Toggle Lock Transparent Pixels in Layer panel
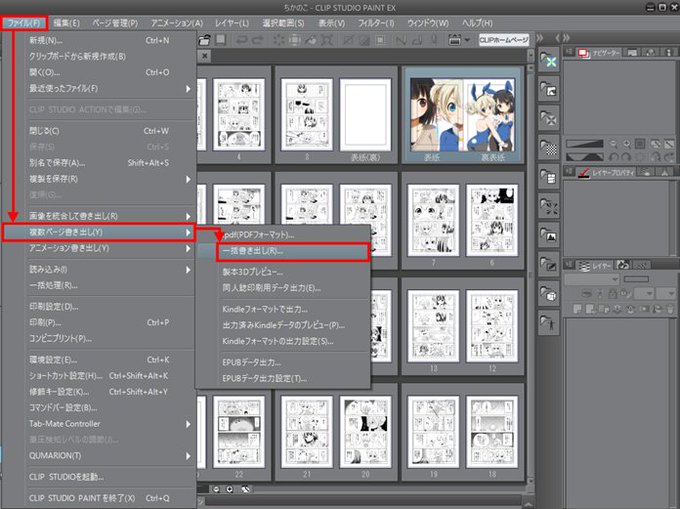 click(625, 294)
